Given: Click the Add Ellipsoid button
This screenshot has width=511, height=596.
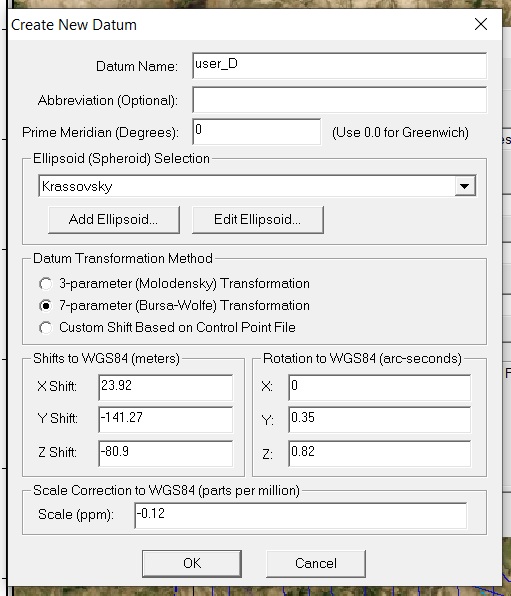Looking at the screenshot, I should 114,220.
